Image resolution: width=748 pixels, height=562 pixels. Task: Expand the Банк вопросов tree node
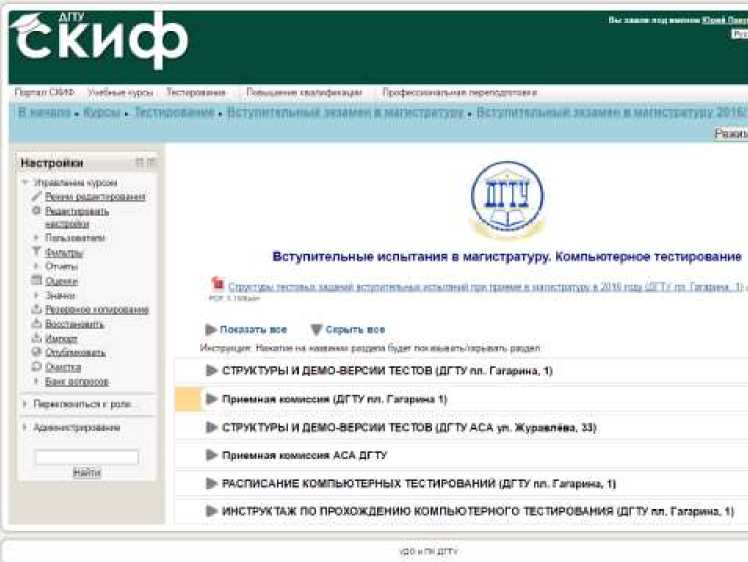click(36, 381)
